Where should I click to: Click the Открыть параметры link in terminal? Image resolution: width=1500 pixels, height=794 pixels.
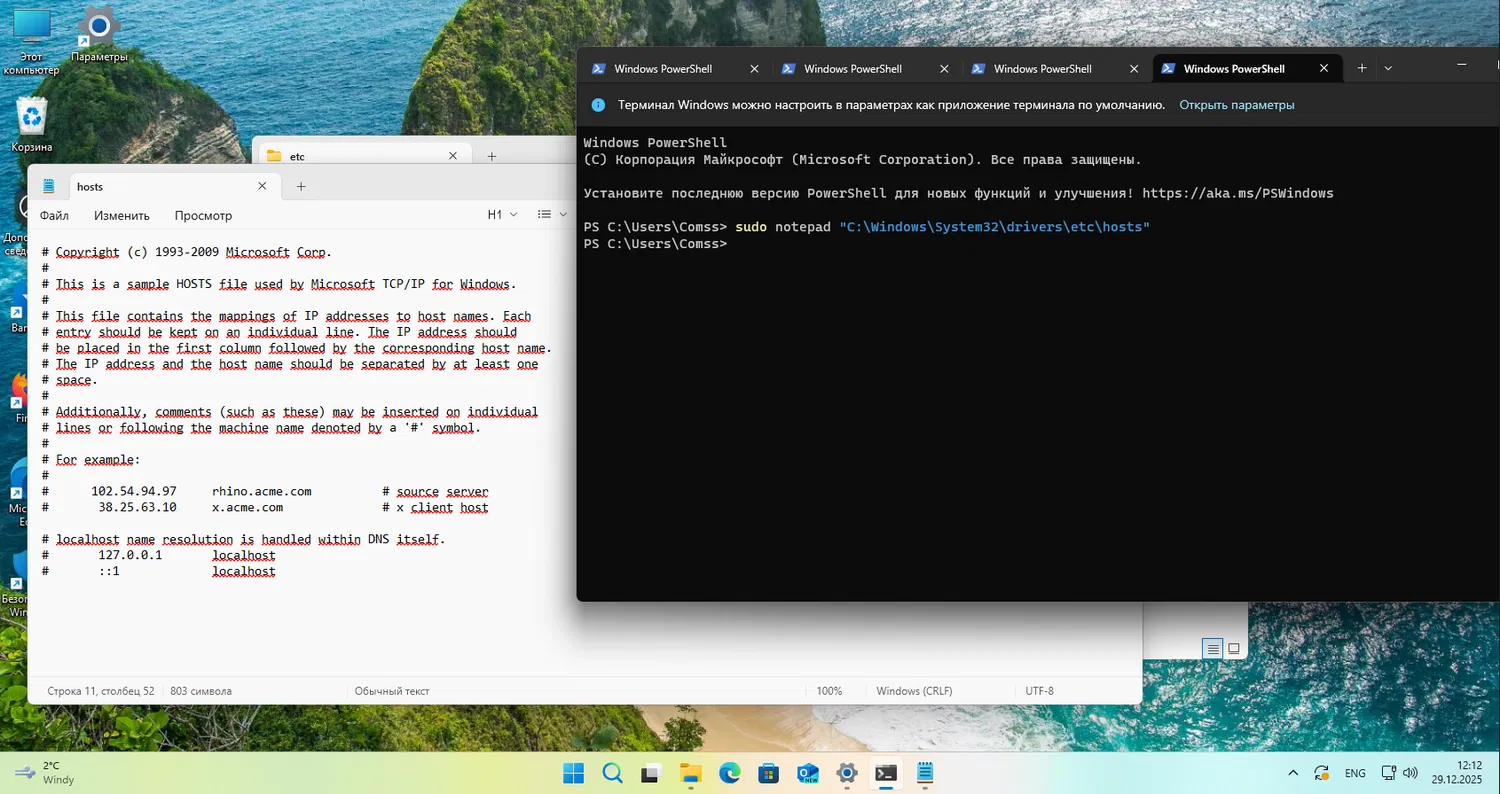pos(1237,105)
